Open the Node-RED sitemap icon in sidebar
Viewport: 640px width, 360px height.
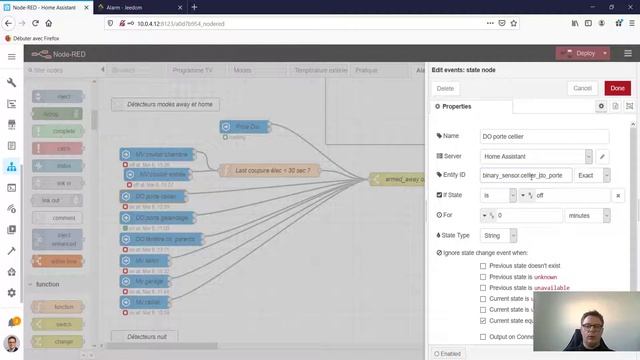click(11, 167)
